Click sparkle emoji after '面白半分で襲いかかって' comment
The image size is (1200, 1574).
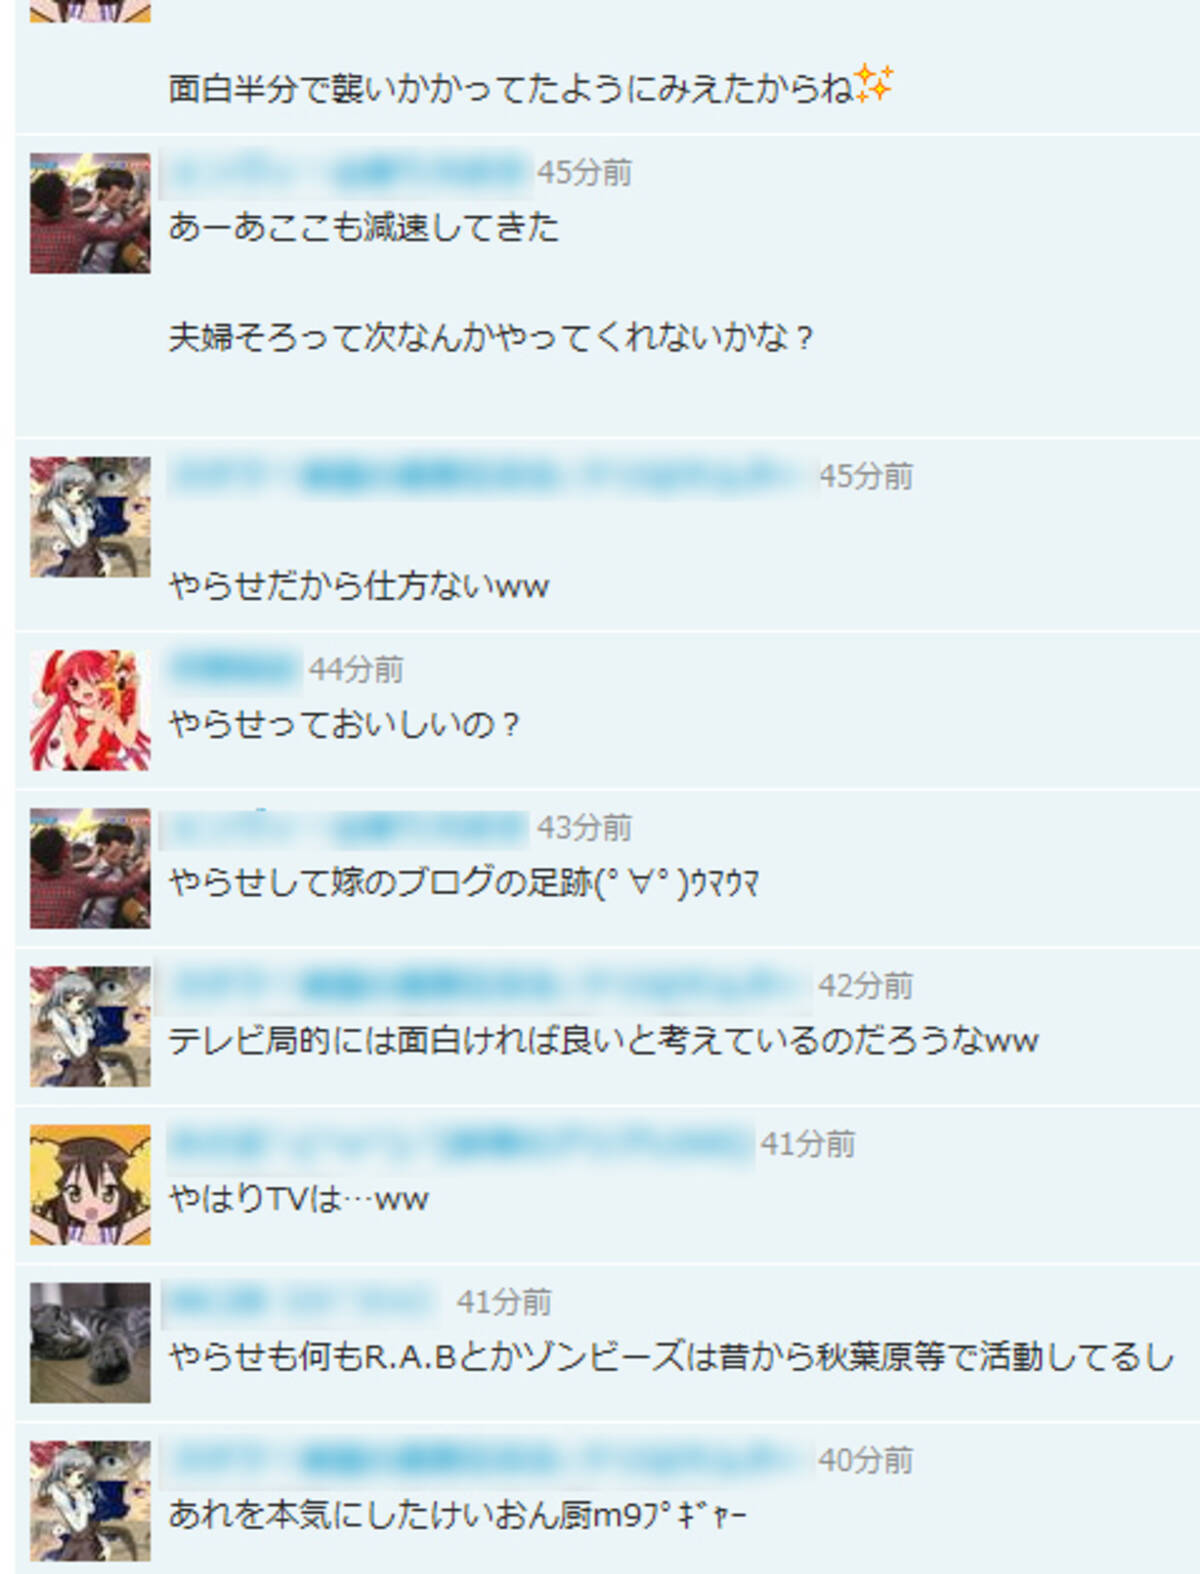click(x=874, y=84)
